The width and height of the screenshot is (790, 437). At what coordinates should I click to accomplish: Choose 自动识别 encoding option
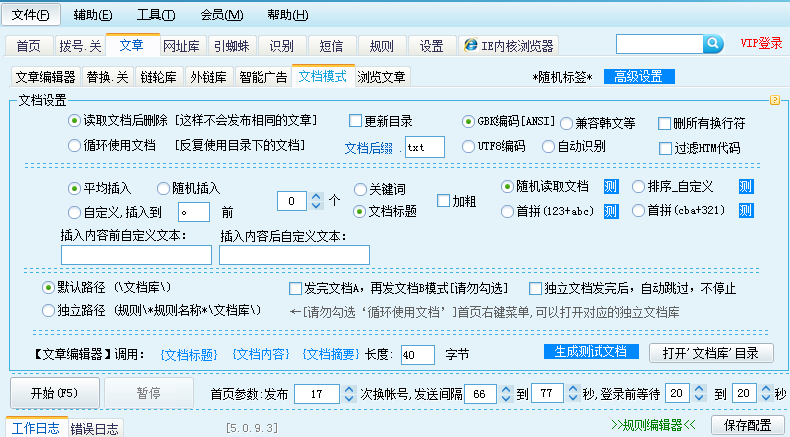point(548,147)
